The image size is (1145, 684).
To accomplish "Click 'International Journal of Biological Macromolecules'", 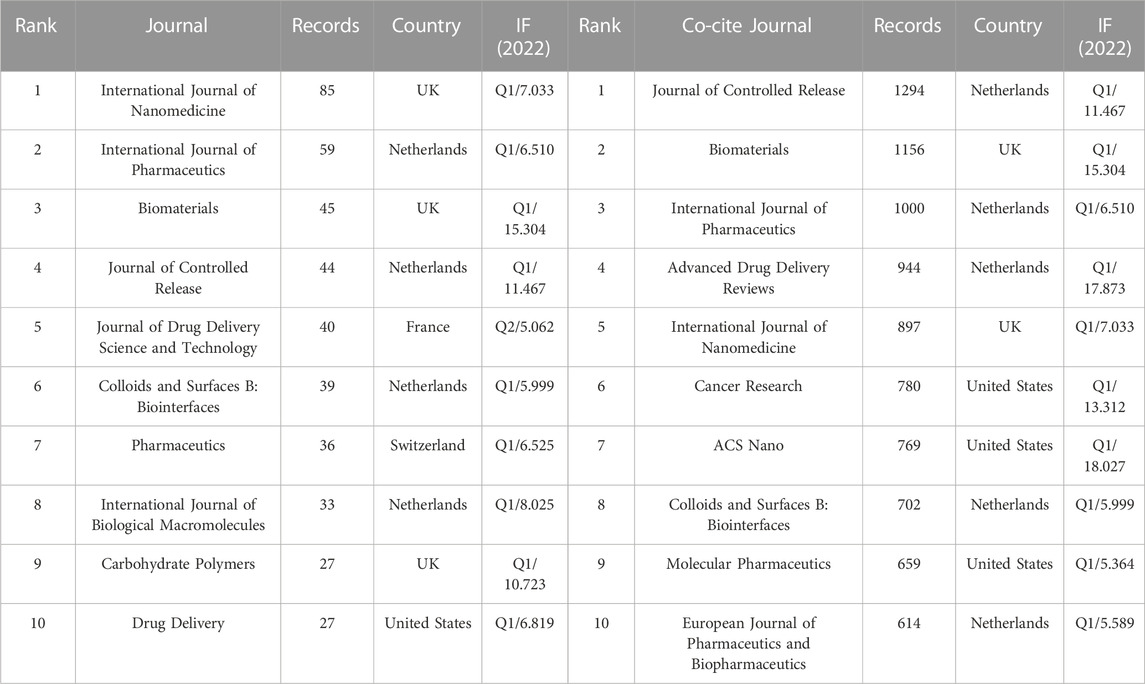I will click(178, 514).
